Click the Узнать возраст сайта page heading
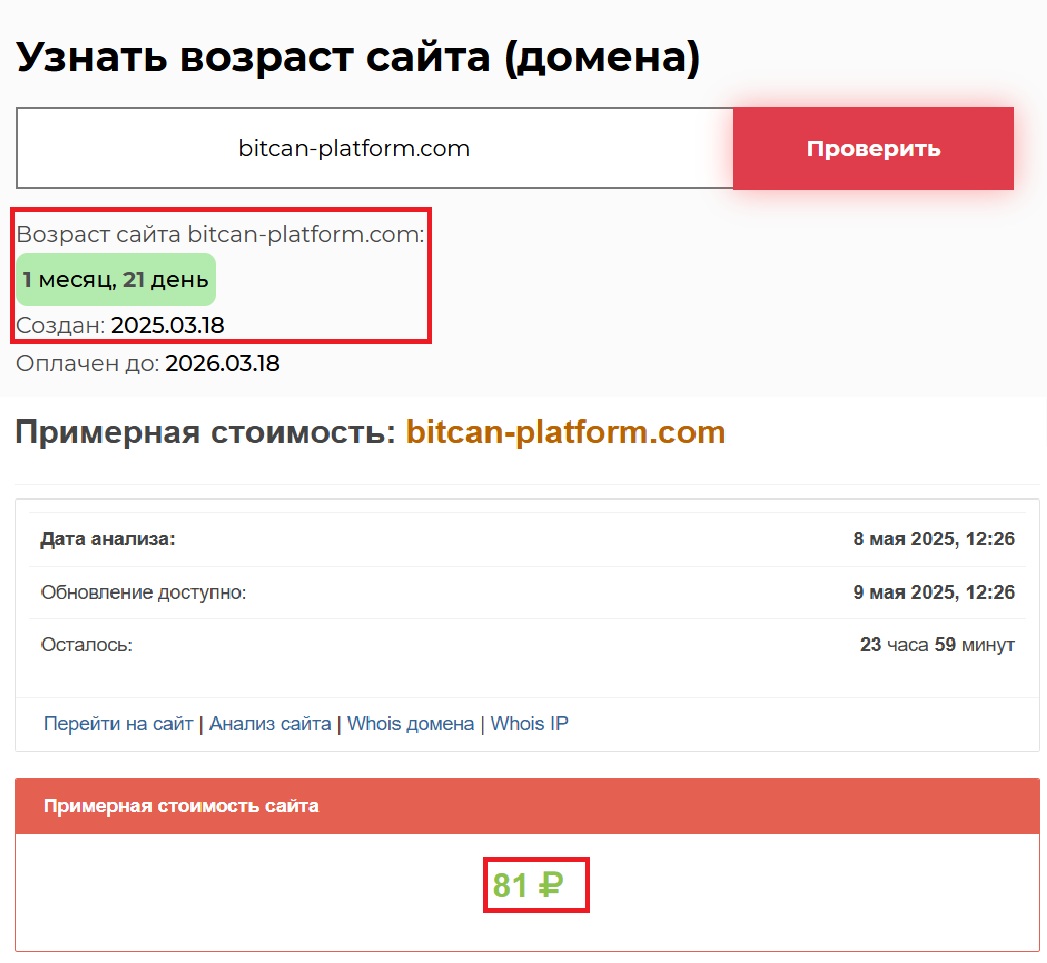The image size is (1047, 963). tap(358, 58)
